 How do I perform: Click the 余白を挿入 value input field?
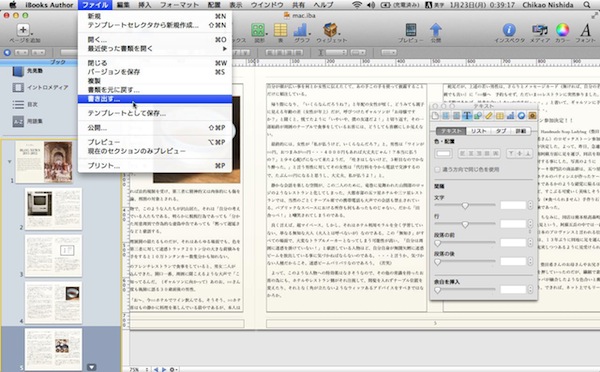click(x=514, y=290)
